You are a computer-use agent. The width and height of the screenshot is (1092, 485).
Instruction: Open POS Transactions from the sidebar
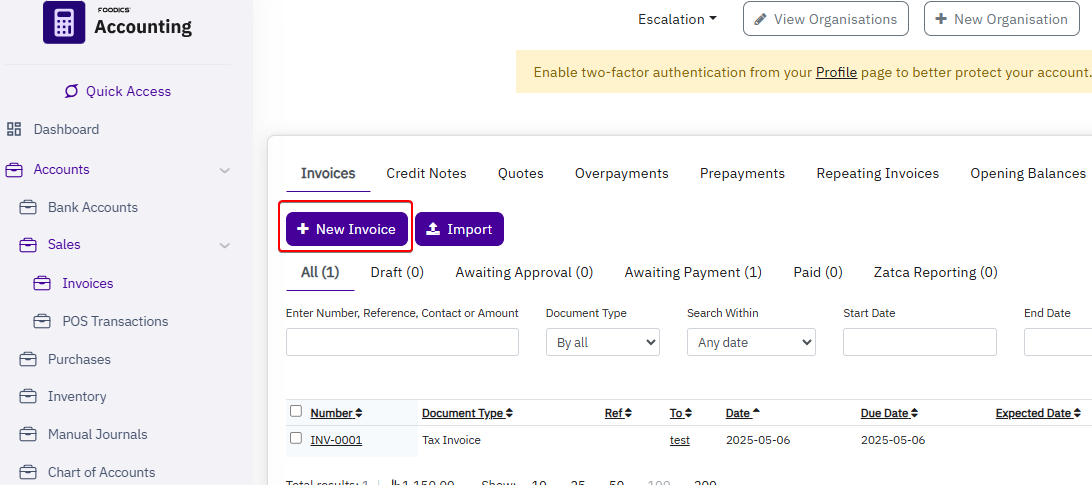tap(114, 321)
